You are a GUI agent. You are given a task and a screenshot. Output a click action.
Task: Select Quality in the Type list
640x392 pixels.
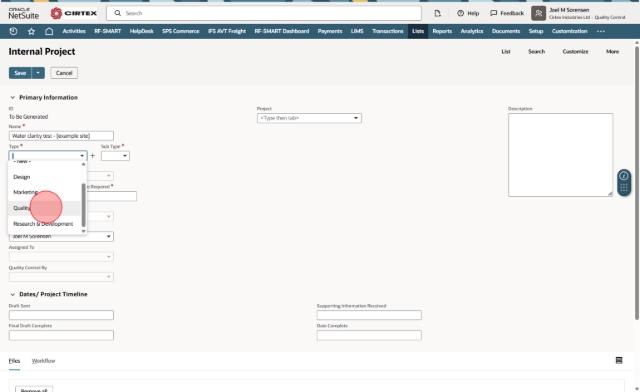pyautogui.click(x=44, y=208)
